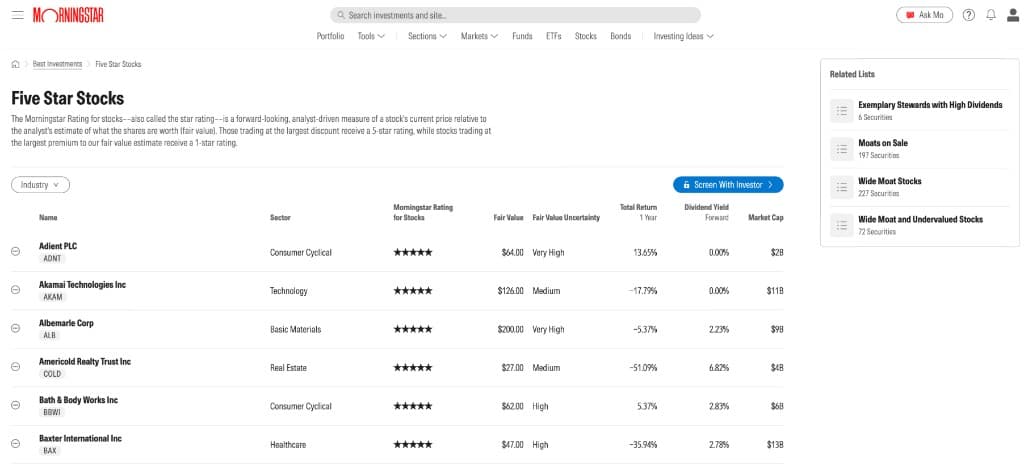Open the Exemplary Stewards list icon

pyautogui.click(x=842, y=110)
